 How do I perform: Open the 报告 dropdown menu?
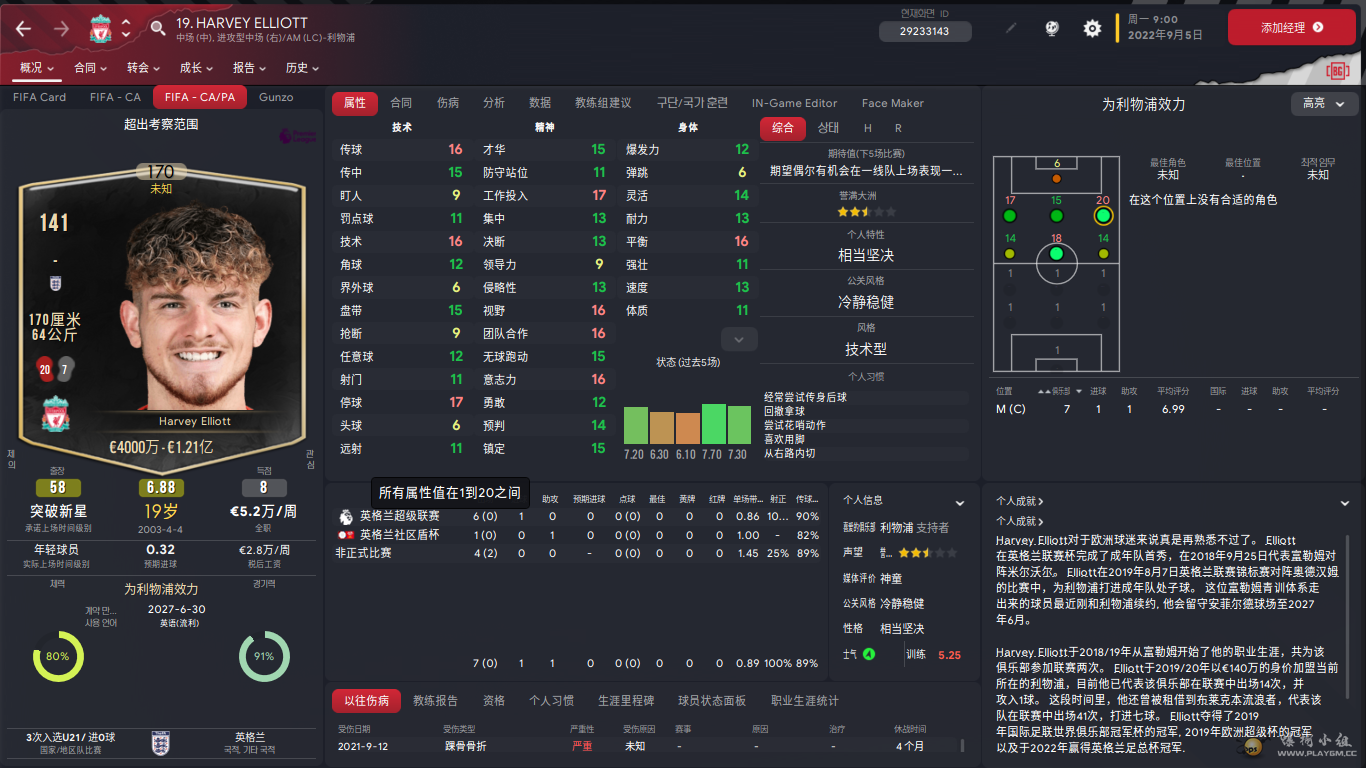[x=249, y=68]
